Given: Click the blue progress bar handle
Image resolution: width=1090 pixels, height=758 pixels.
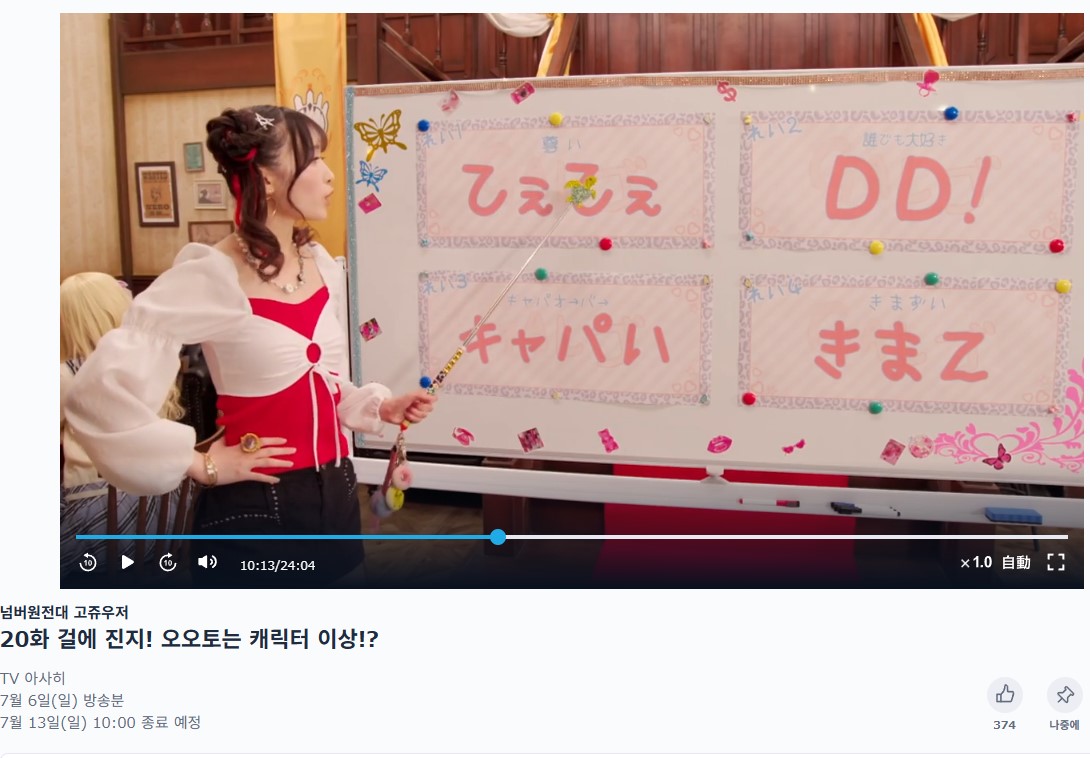Looking at the screenshot, I should point(498,537).
